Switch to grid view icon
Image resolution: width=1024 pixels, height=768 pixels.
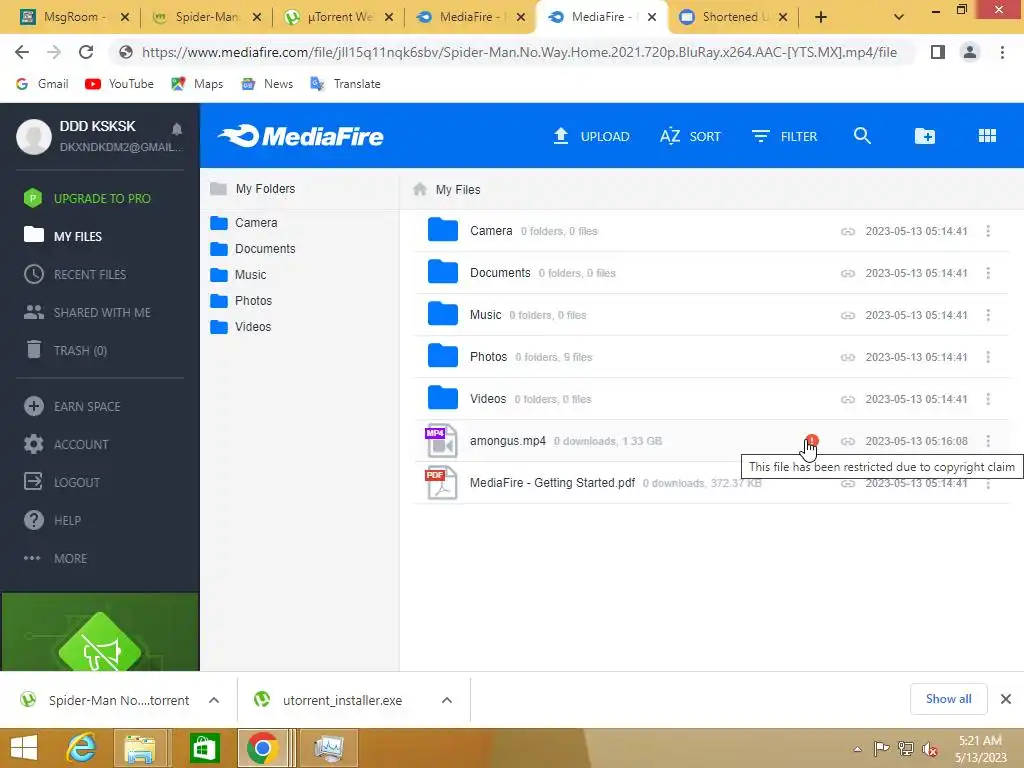987,136
